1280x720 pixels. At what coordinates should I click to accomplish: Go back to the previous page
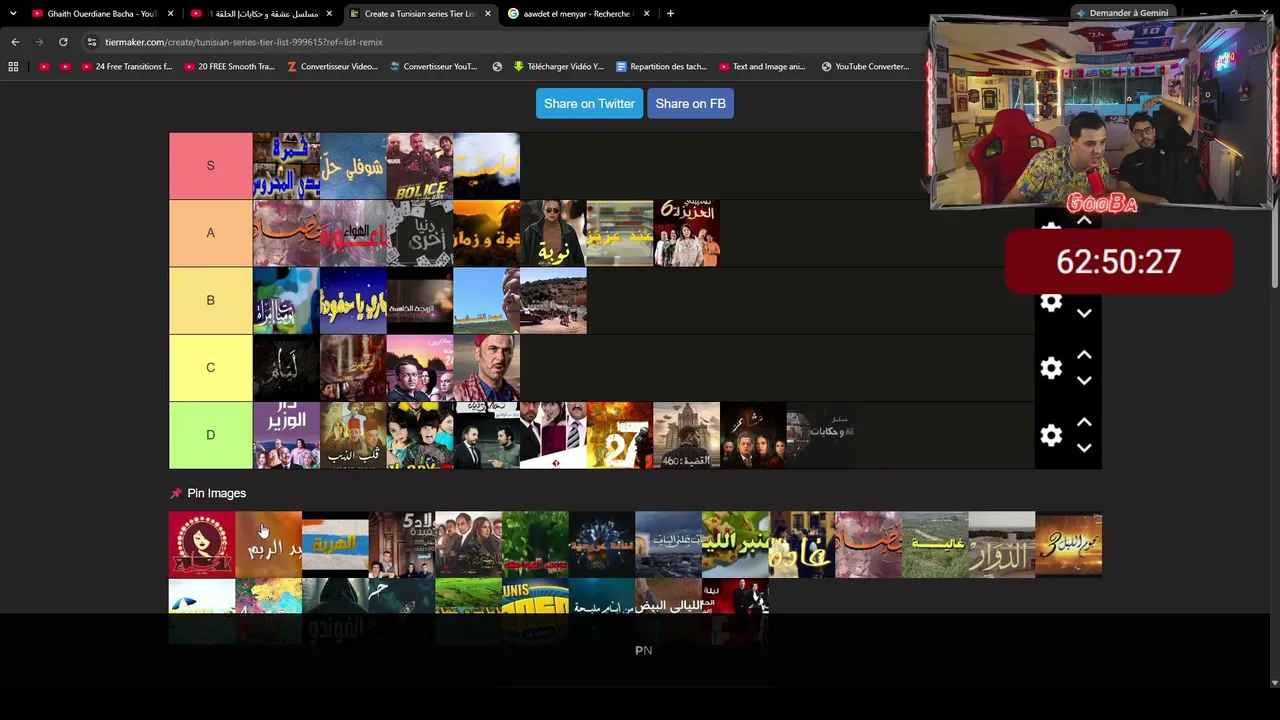click(x=15, y=42)
